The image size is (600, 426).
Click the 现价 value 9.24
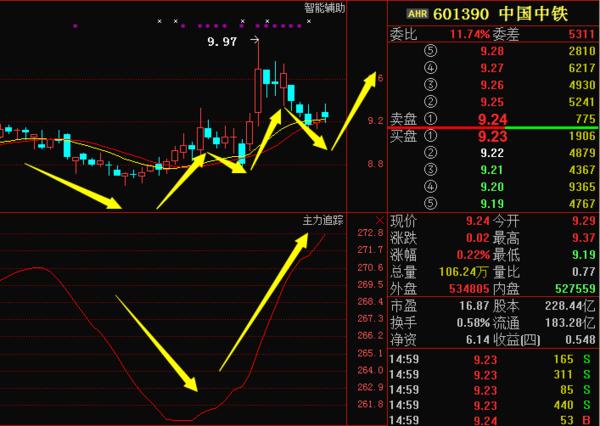[478, 221]
